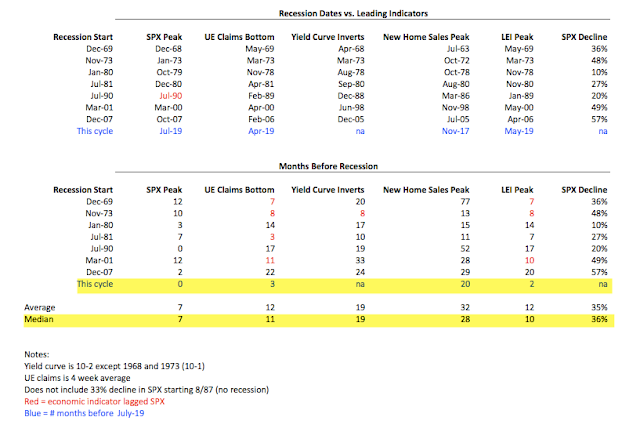Click the red note about lagged SPX indicator
The height and width of the screenshot is (428, 640).
coord(94,401)
